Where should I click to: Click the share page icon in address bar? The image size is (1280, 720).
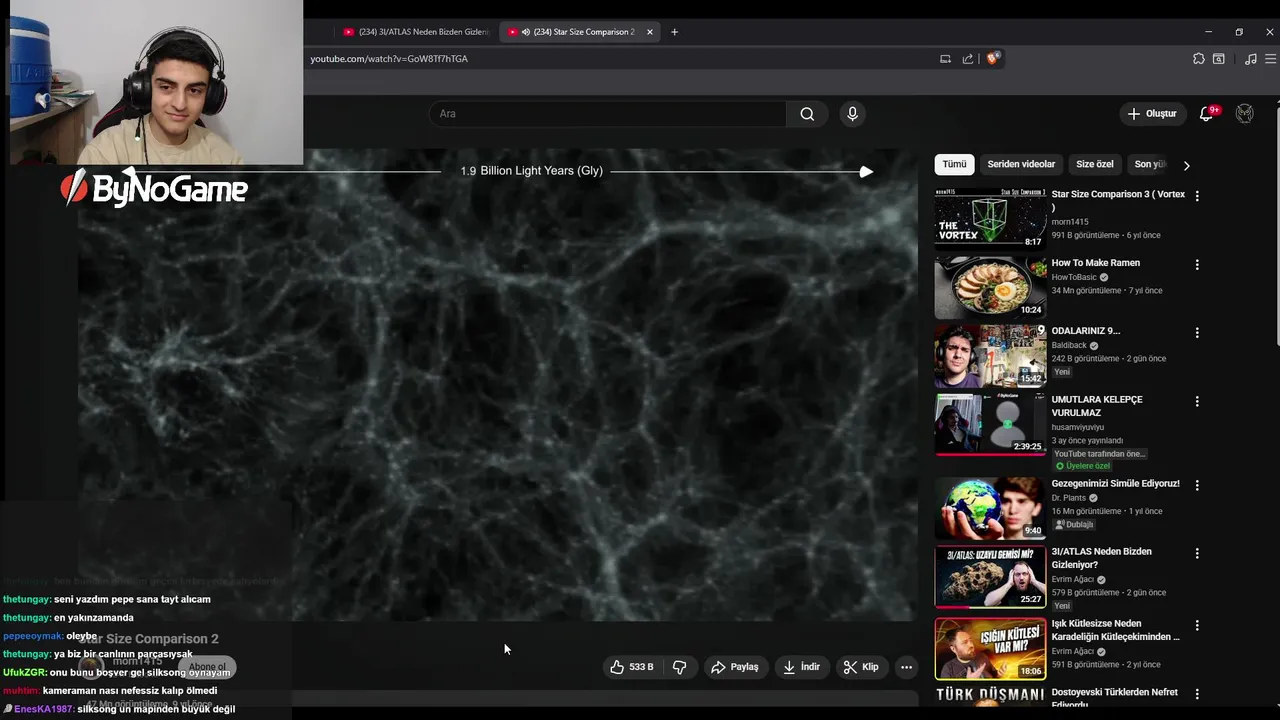click(968, 59)
